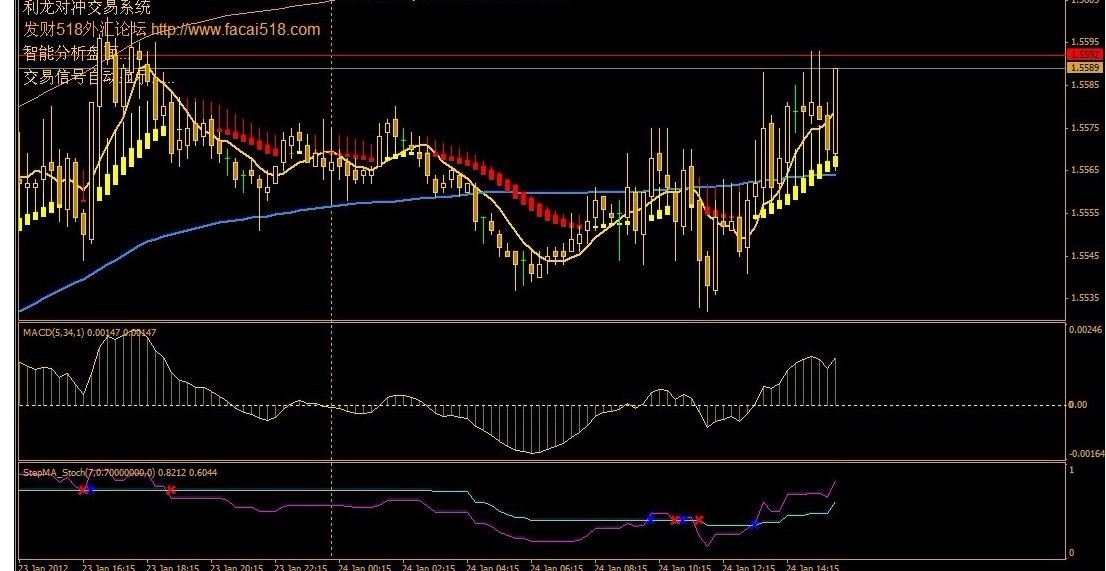Viewport: 1106px width, 571px height.
Task: Click the MACD 0.00 zero level label
Action: [1077, 405]
